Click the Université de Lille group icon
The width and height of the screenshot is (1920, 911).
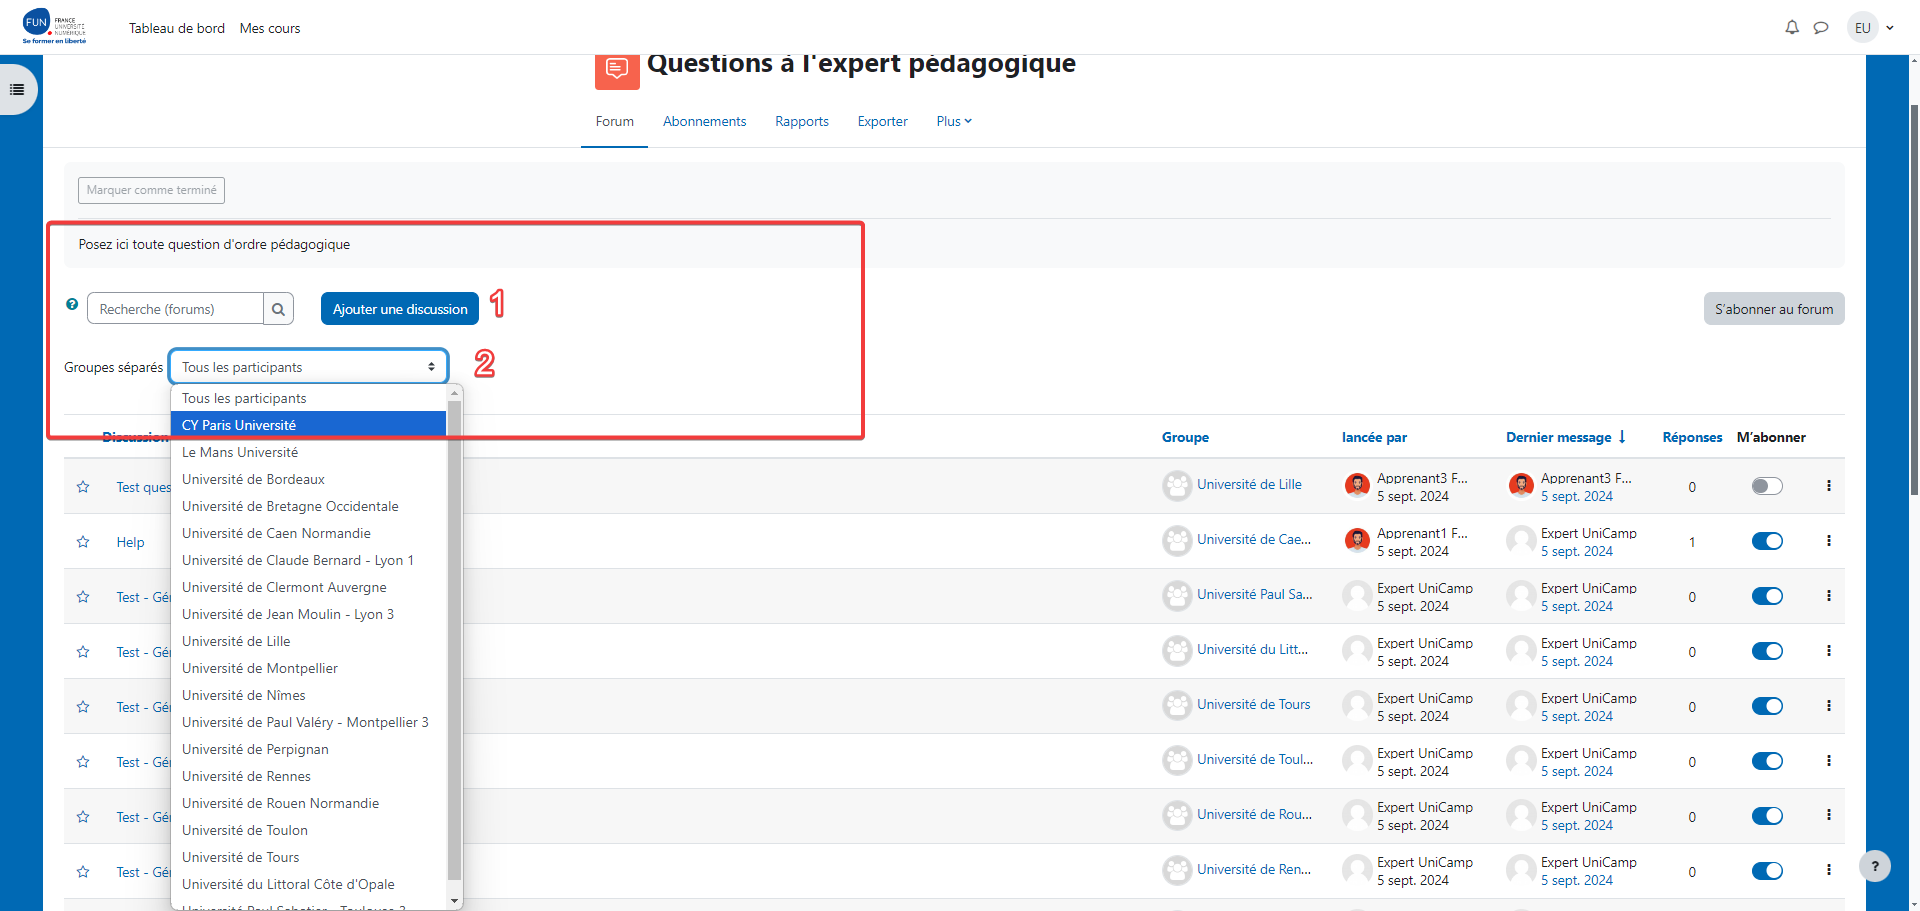[1177, 486]
